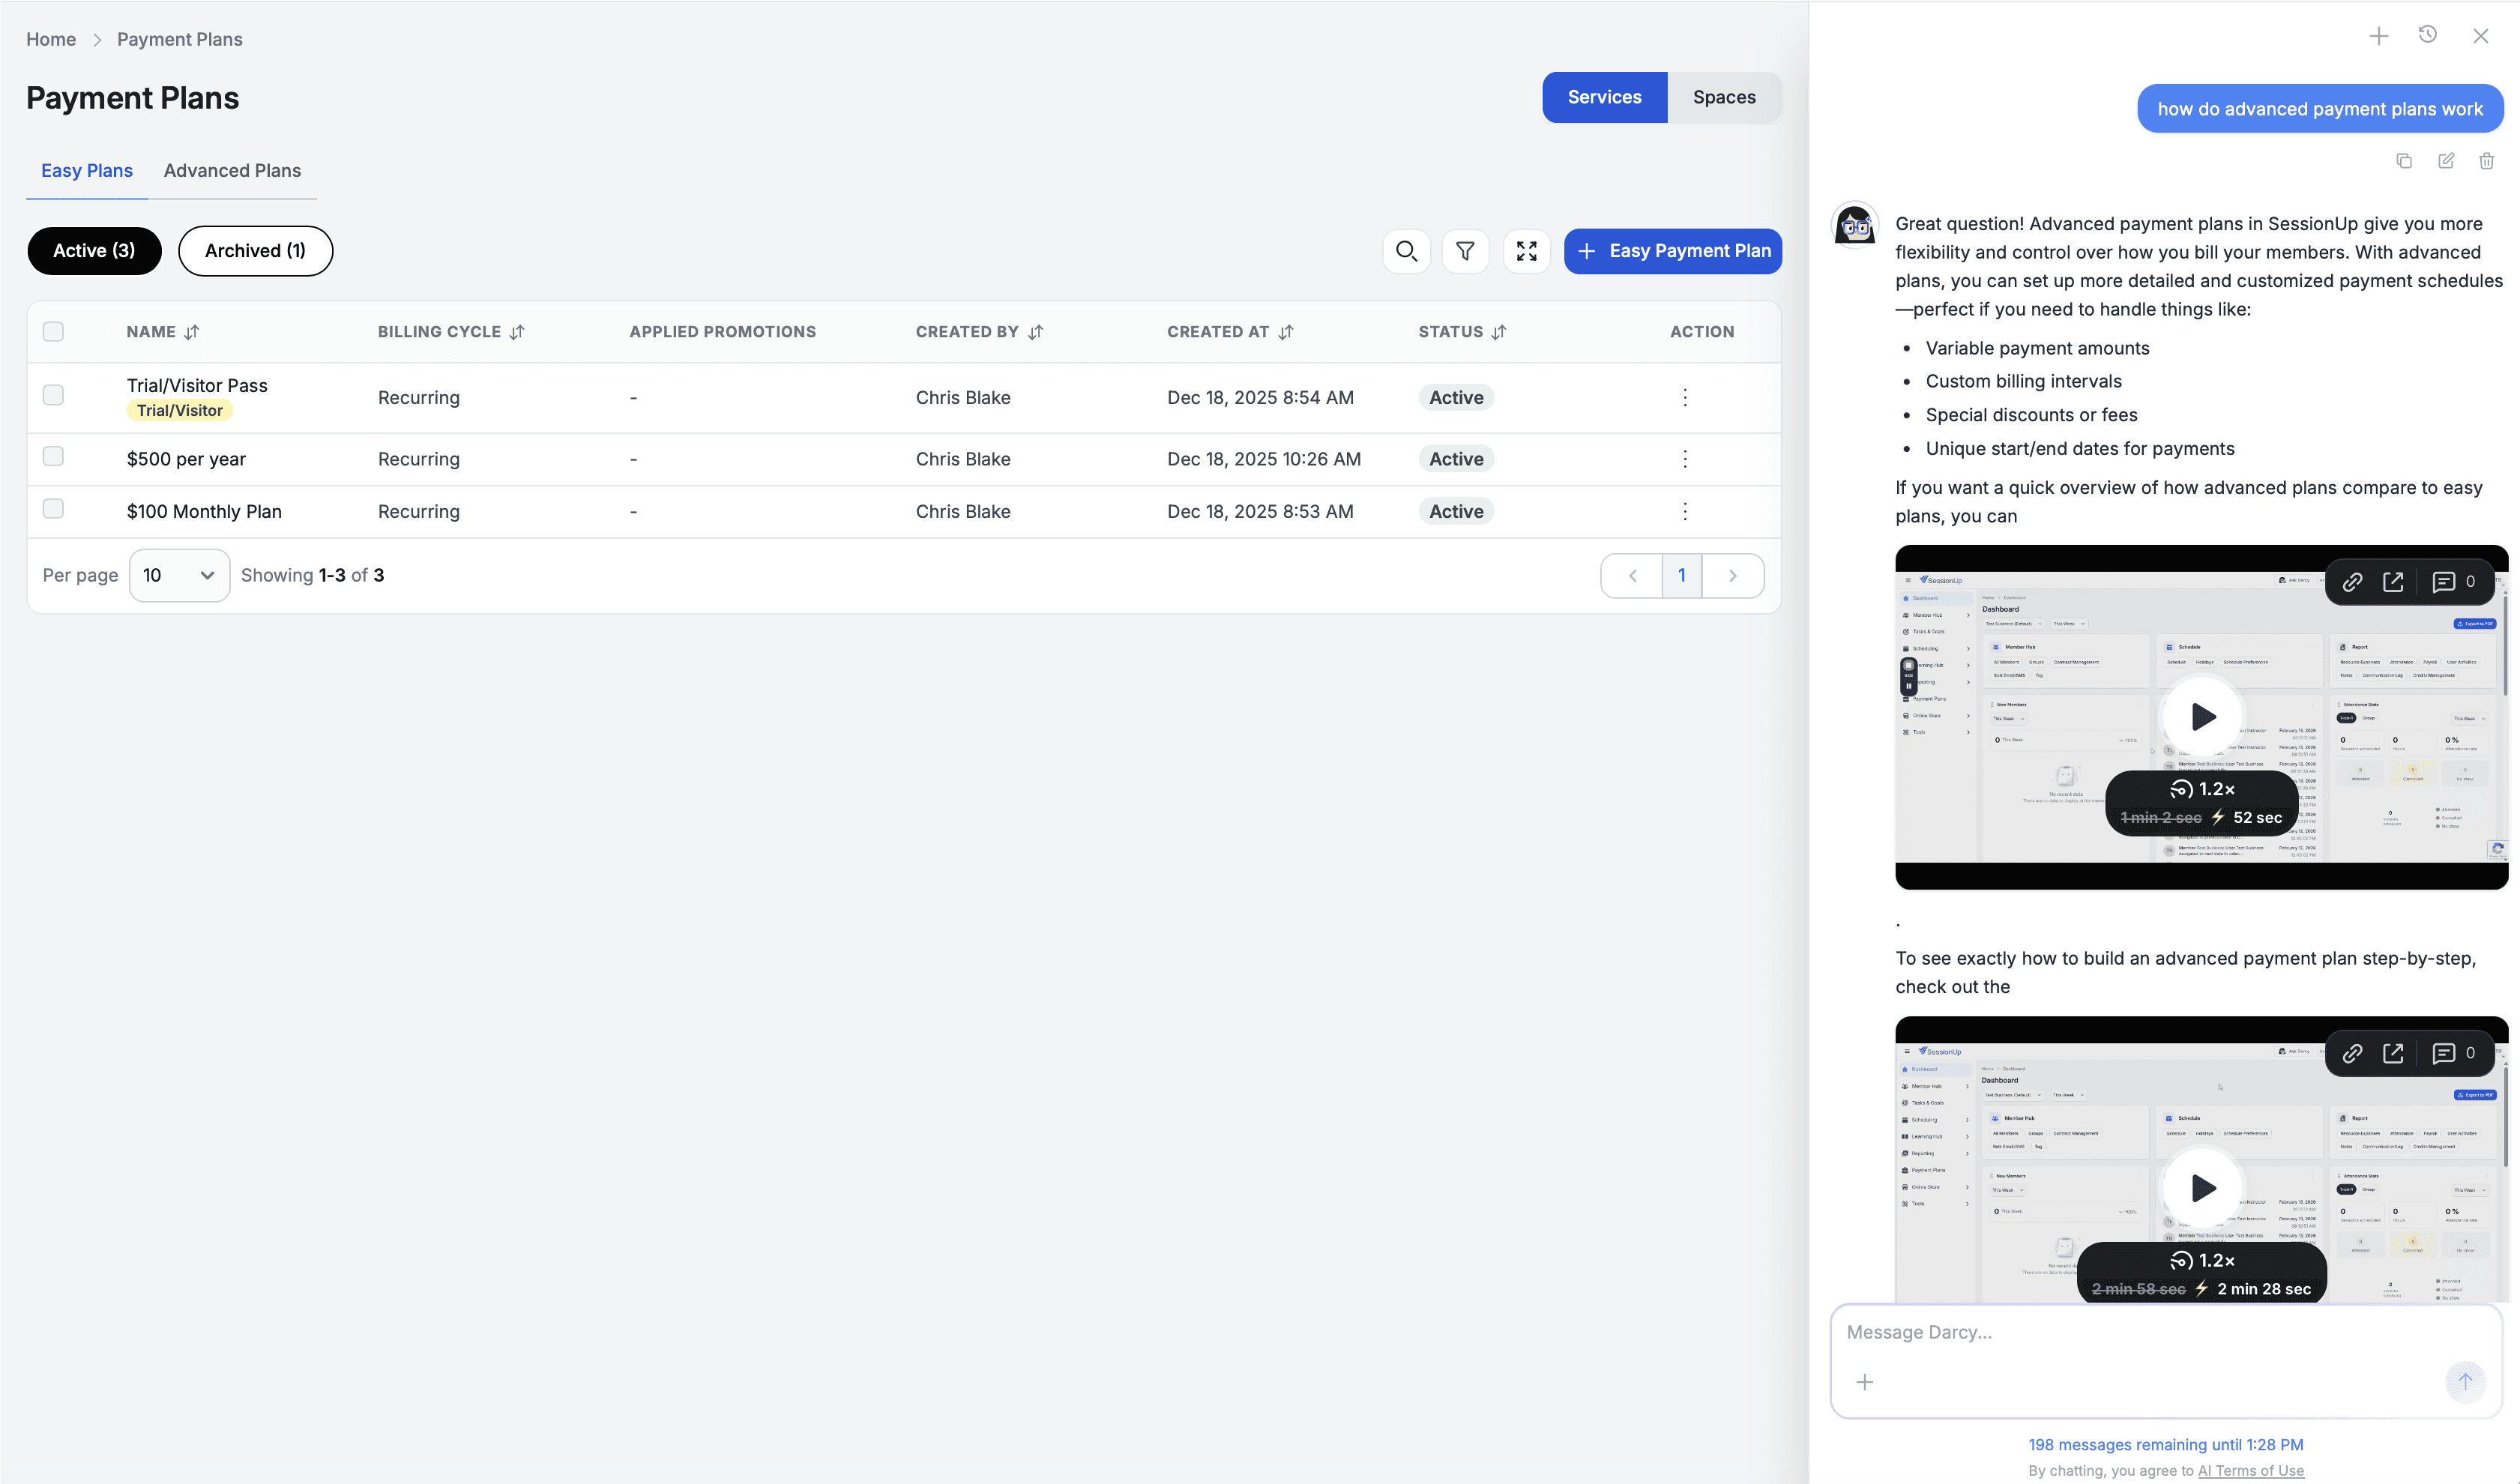Switch to the Advanced Plans tab
Image resolution: width=2520 pixels, height=1484 pixels.
[232, 170]
